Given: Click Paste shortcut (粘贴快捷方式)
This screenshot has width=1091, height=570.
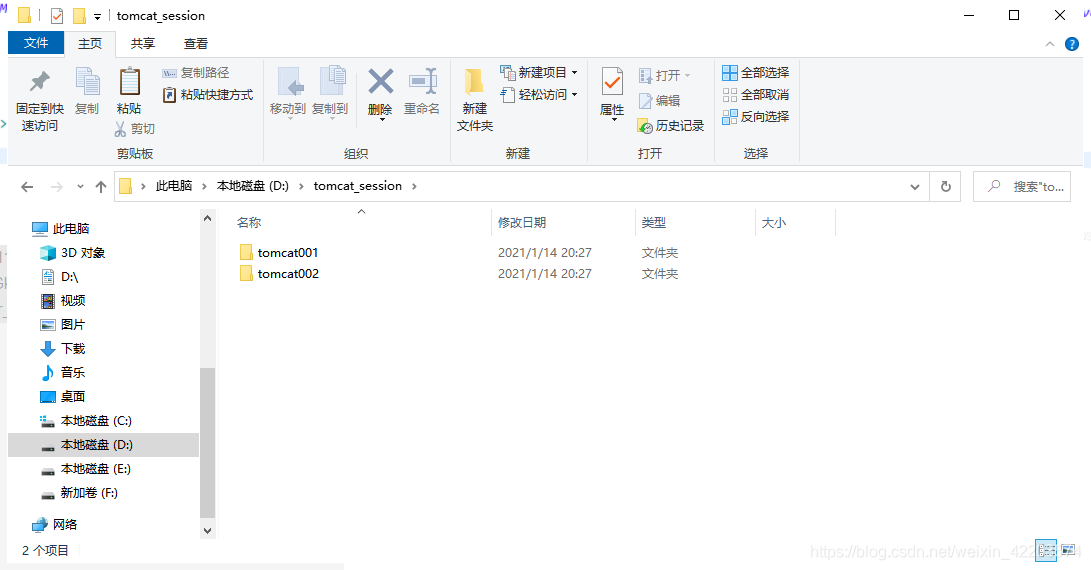Looking at the screenshot, I should (207, 95).
